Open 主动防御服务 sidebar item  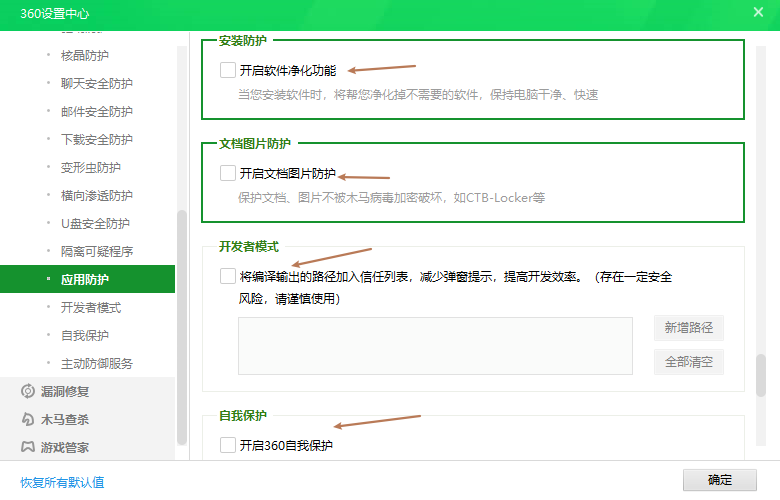(97, 364)
